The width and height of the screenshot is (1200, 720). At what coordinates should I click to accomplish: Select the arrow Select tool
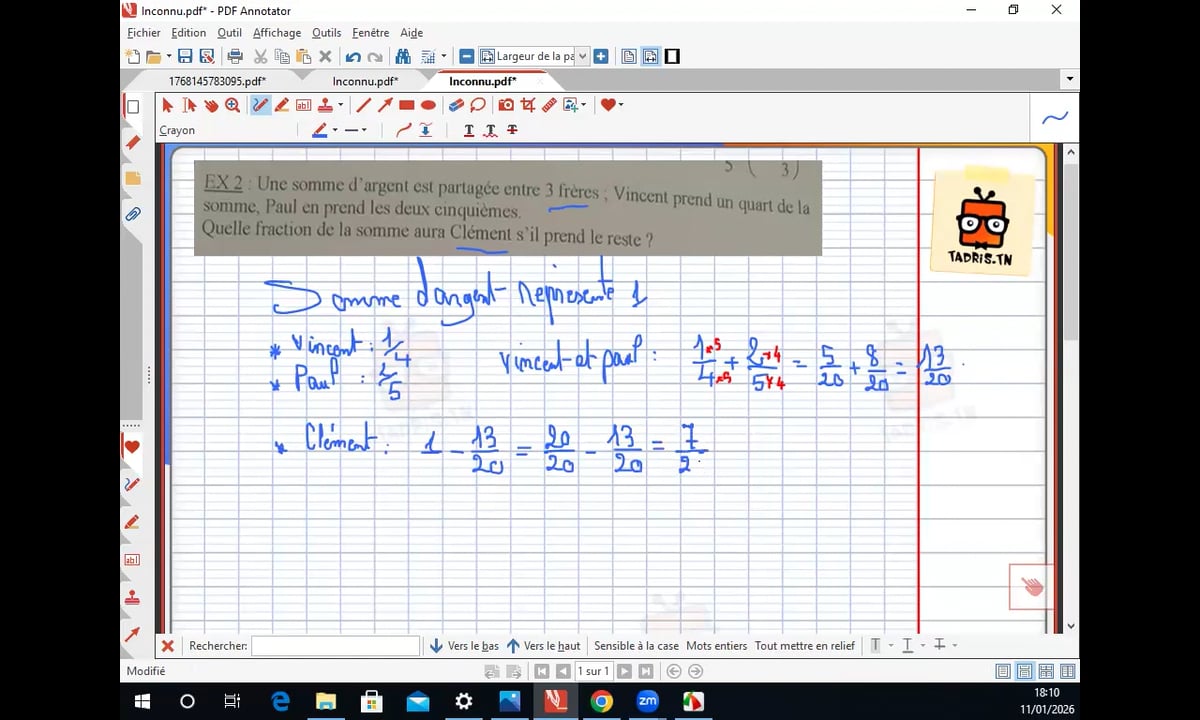pyautogui.click(x=167, y=105)
